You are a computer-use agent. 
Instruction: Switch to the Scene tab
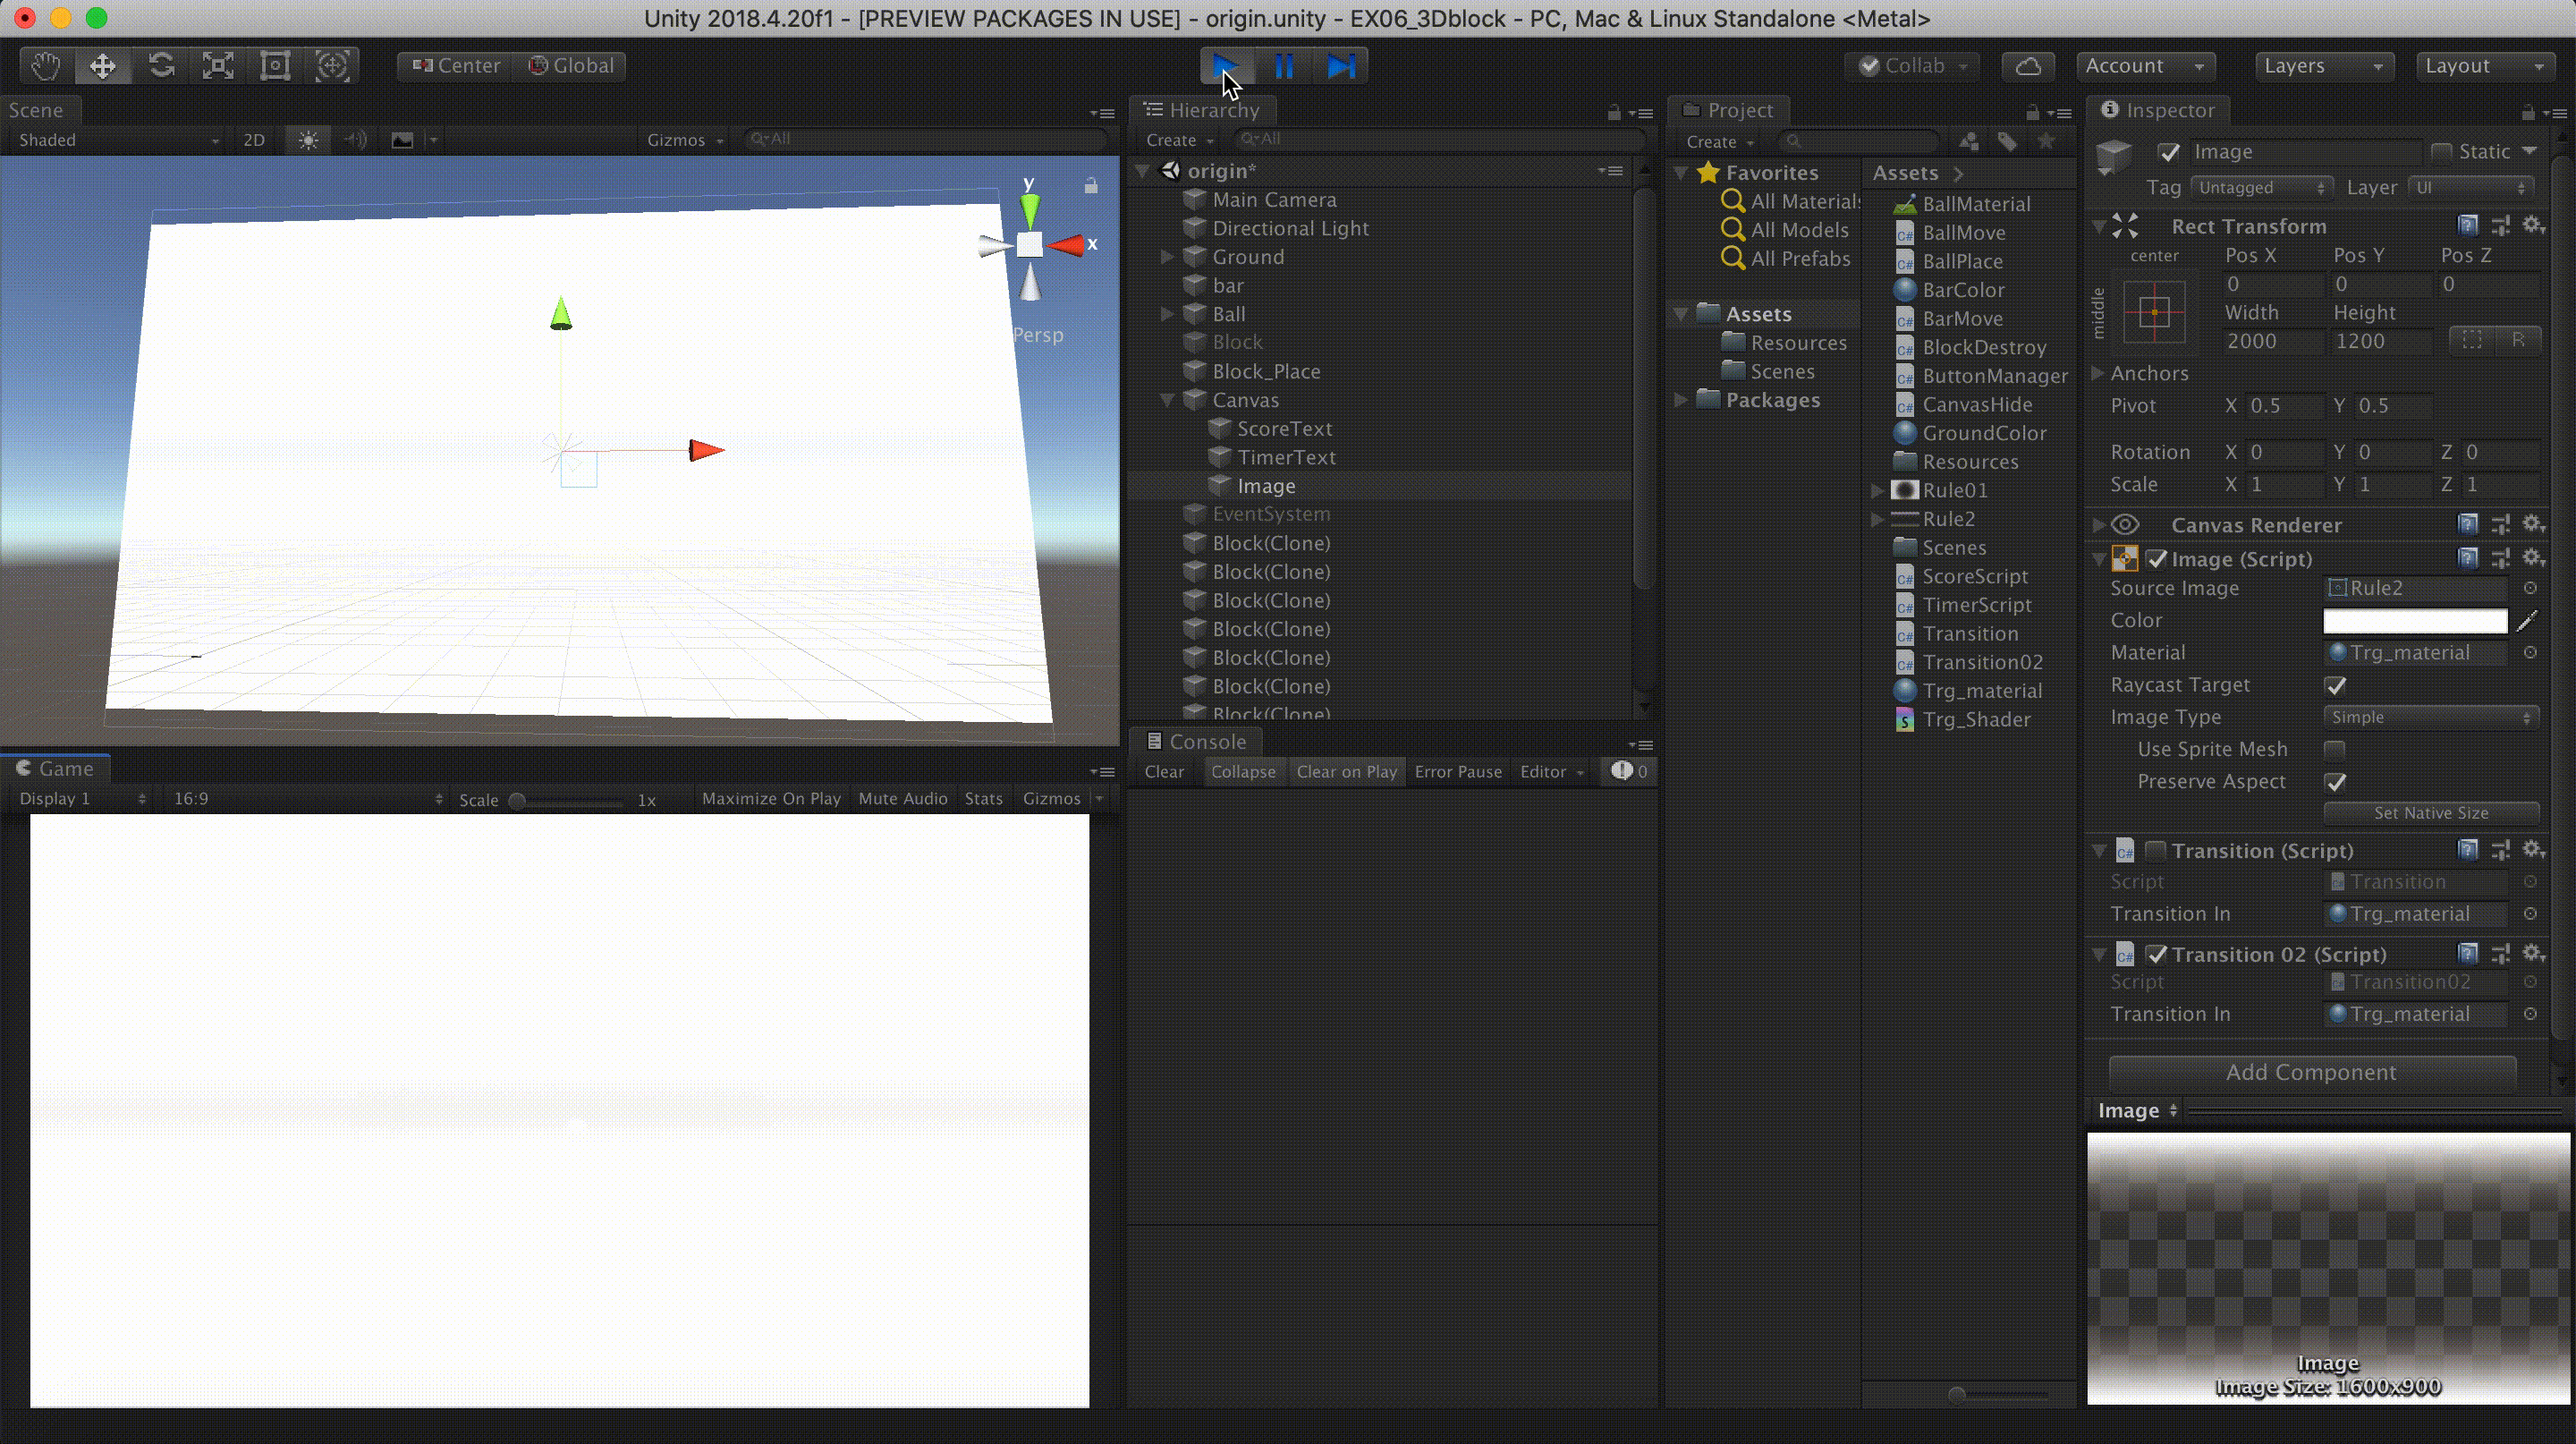pyautogui.click(x=36, y=110)
